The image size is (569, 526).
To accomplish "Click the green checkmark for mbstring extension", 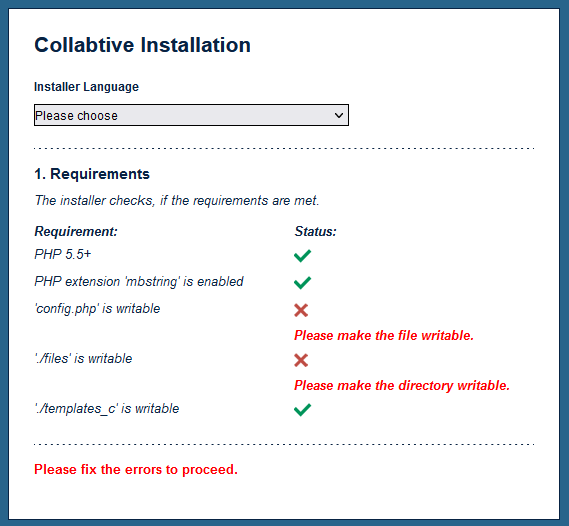I will 302,283.
